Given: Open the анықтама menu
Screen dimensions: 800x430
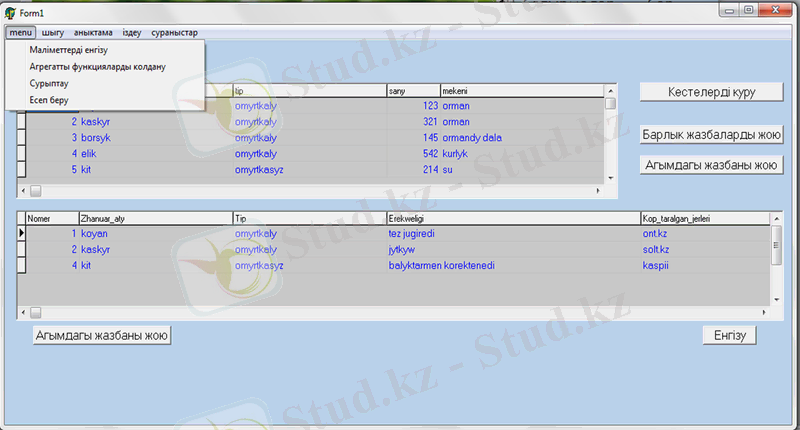Looking at the screenshot, I should (93, 32).
